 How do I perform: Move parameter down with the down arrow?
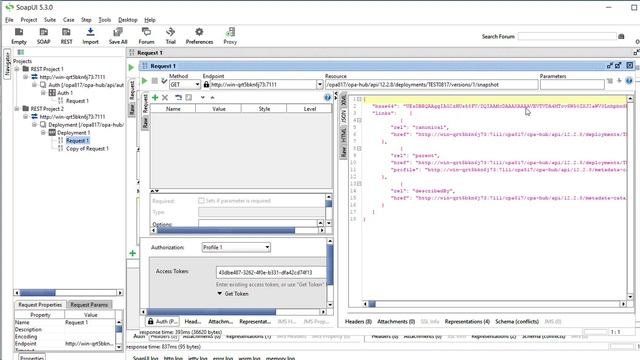tap(202, 98)
